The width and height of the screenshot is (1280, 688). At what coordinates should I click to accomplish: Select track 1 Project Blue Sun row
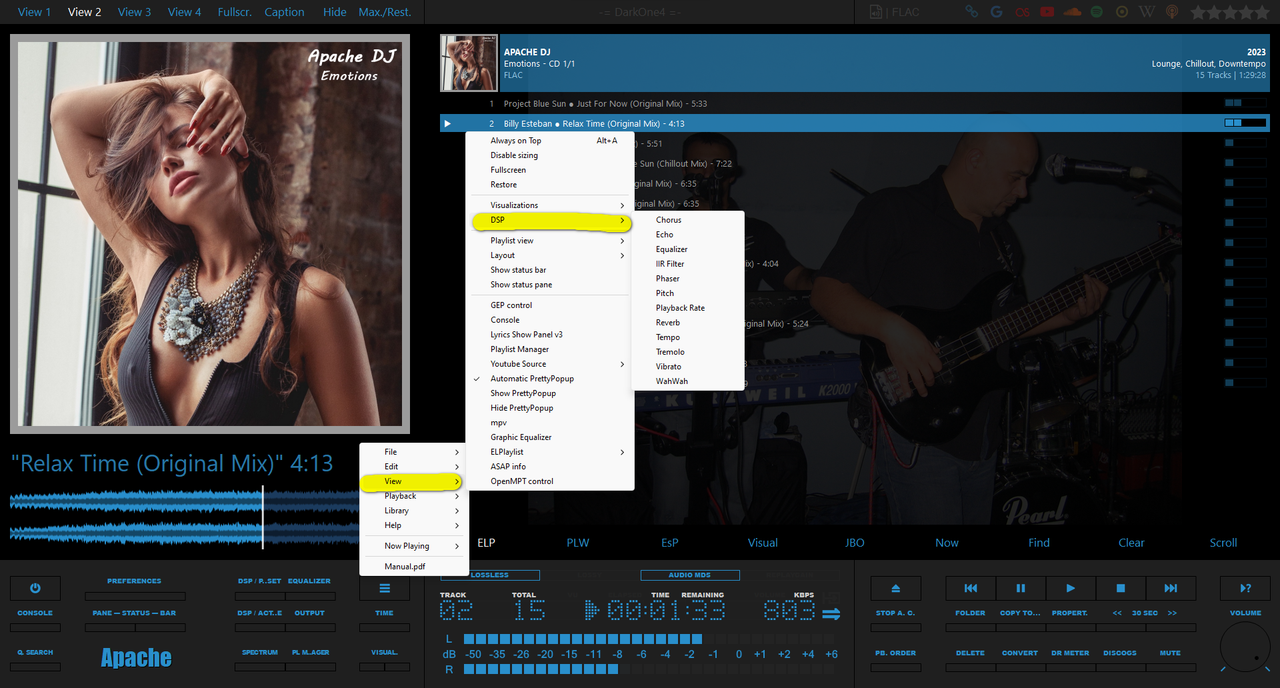click(x=854, y=104)
